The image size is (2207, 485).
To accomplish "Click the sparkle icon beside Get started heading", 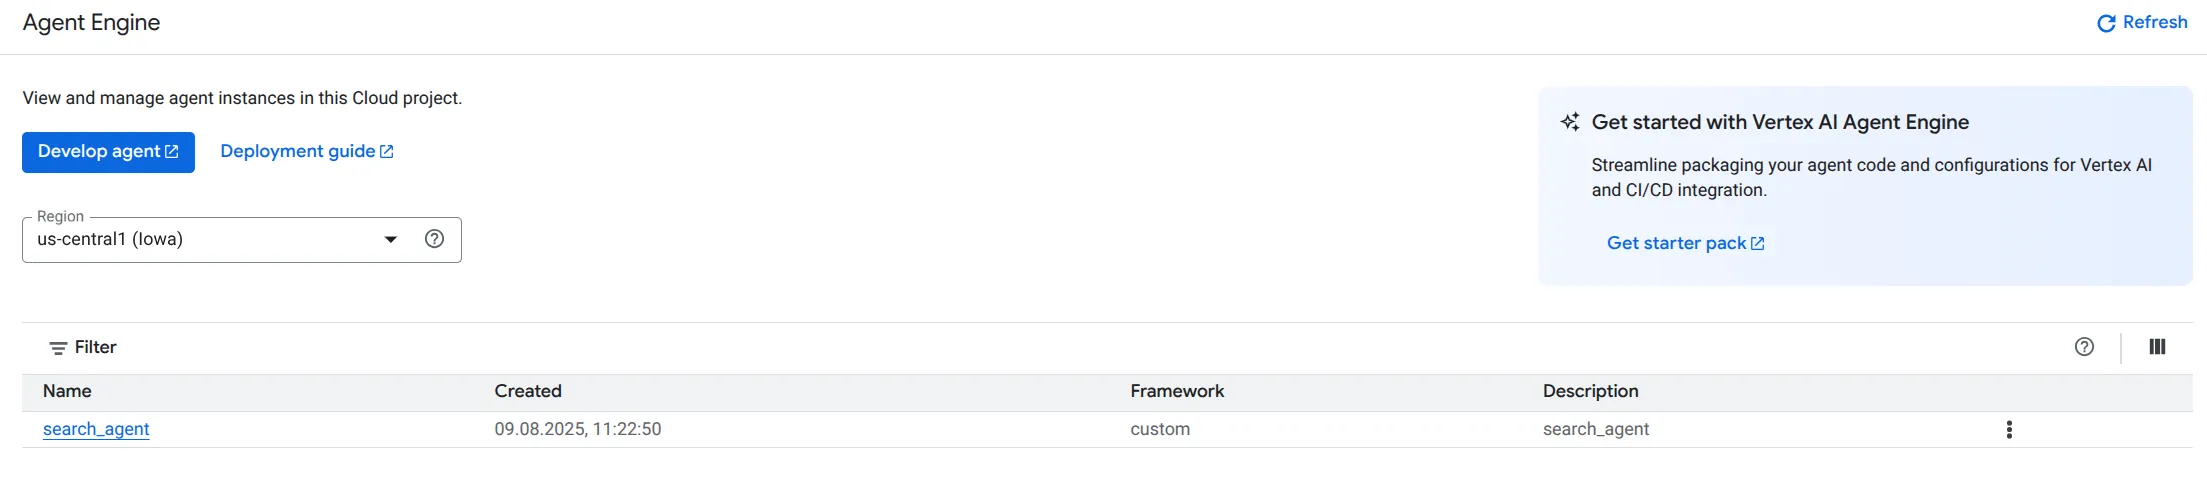I will tap(1570, 122).
